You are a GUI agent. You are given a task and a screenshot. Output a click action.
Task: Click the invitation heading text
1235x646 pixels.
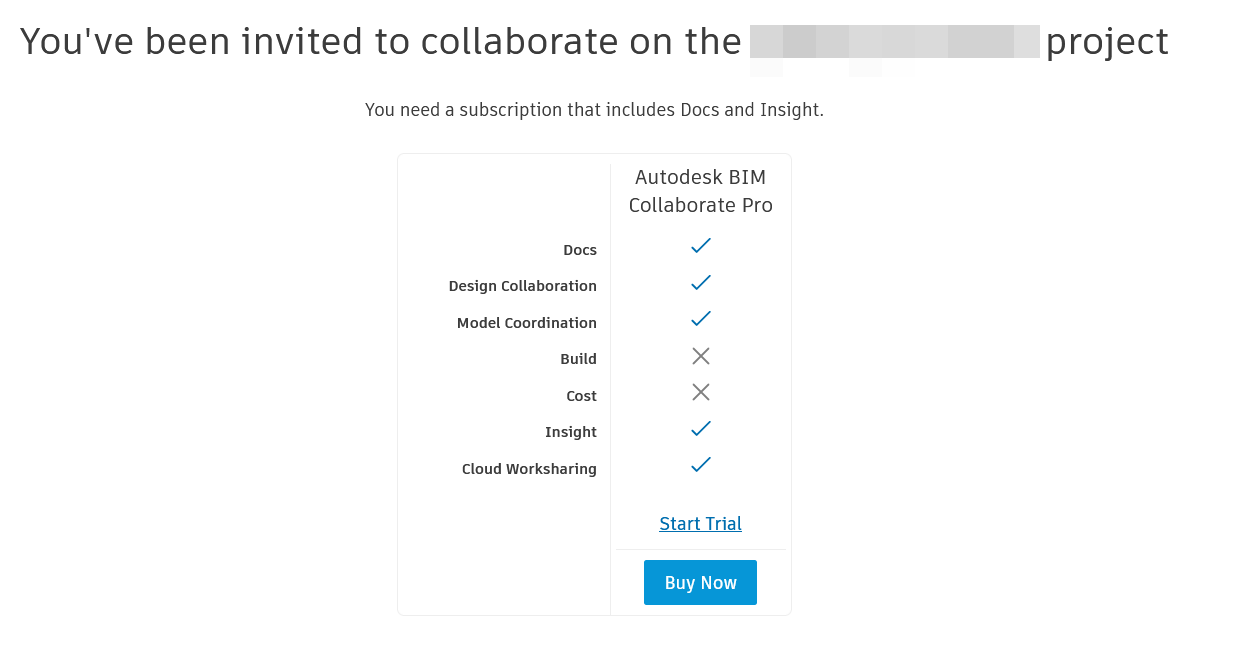[x=380, y=42]
